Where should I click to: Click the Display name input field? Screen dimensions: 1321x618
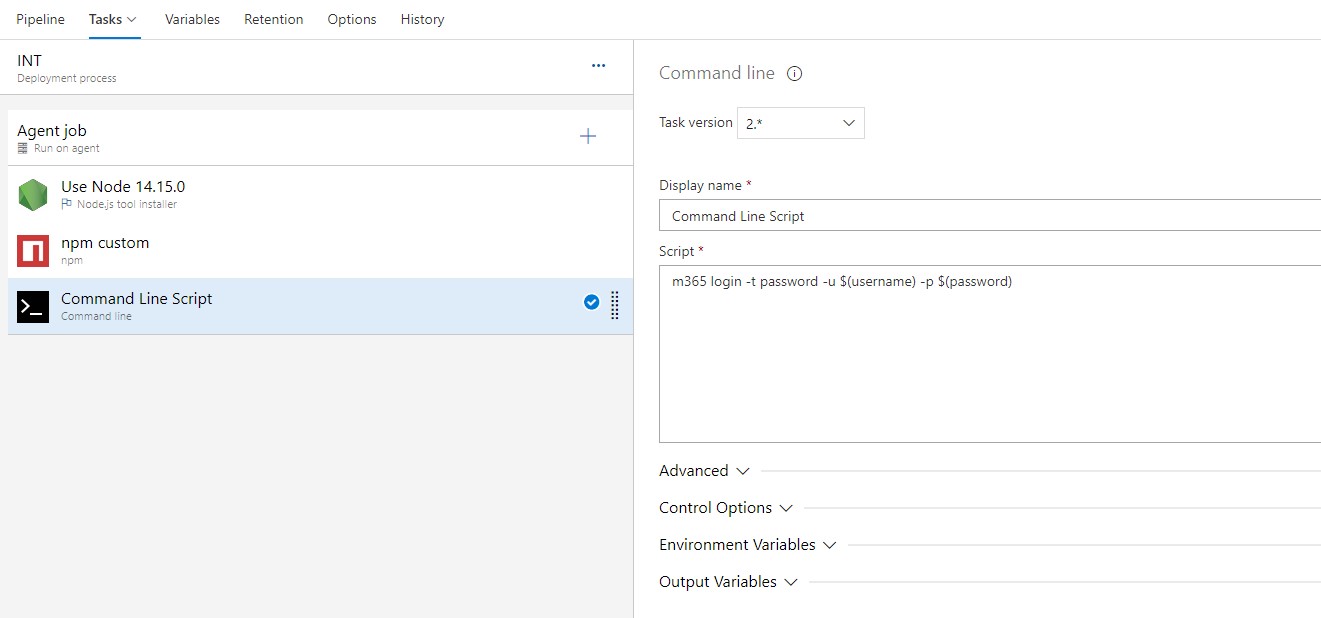tap(990, 216)
